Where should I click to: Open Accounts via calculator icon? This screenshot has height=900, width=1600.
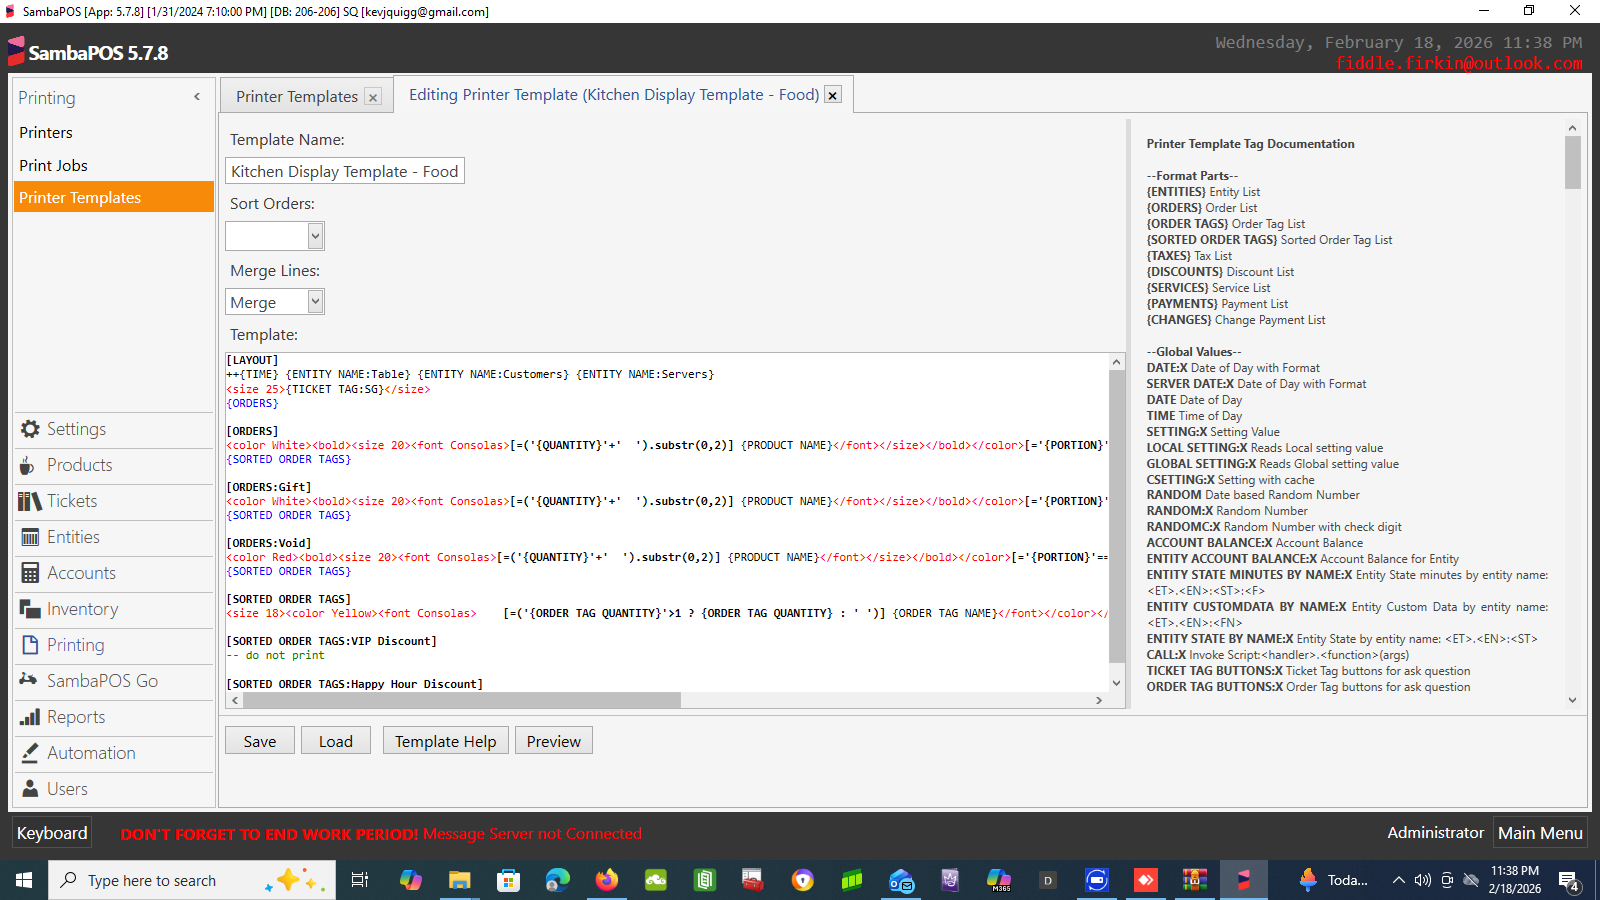30,573
